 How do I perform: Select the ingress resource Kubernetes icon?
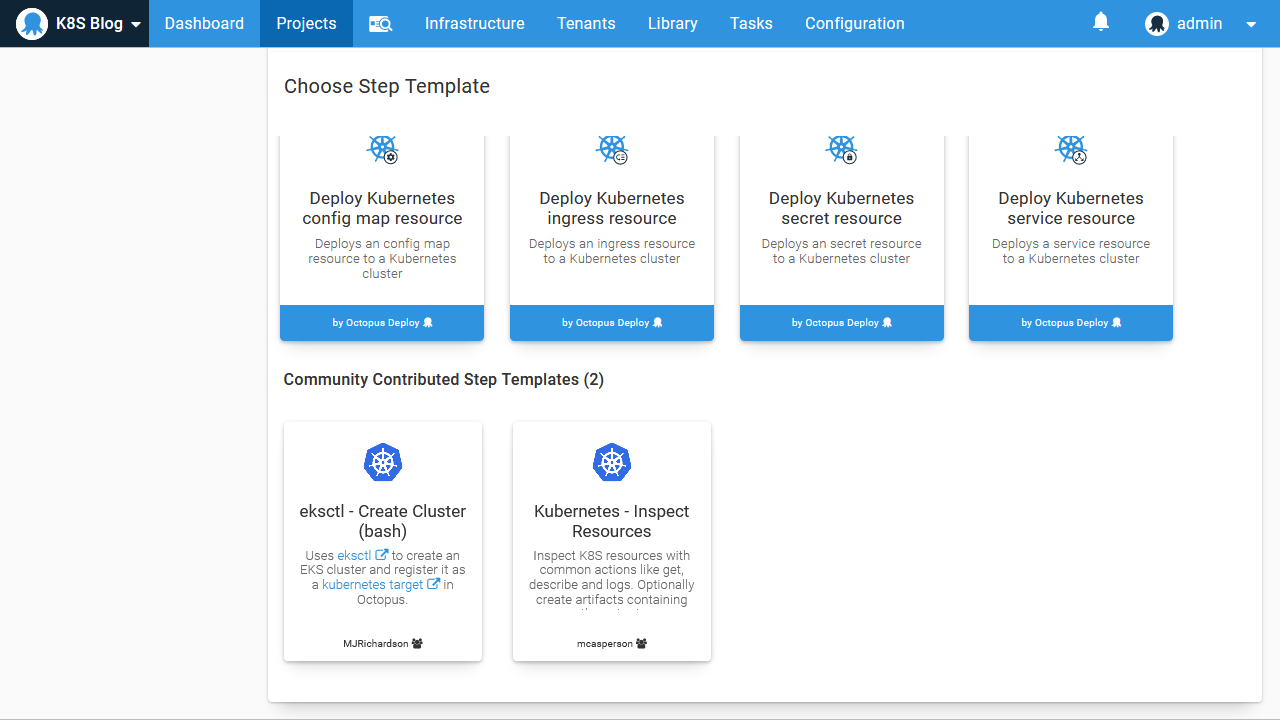pos(612,150)
